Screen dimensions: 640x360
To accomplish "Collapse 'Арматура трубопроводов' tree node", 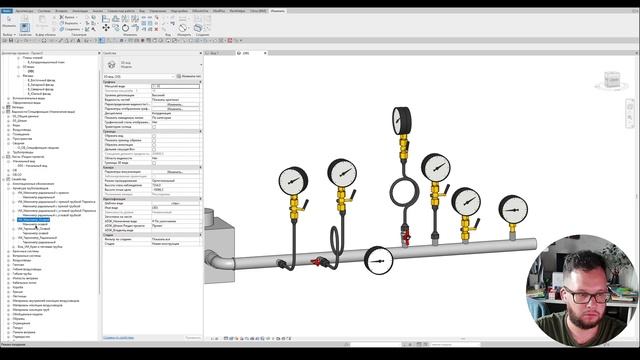I will tap(9, 188).
